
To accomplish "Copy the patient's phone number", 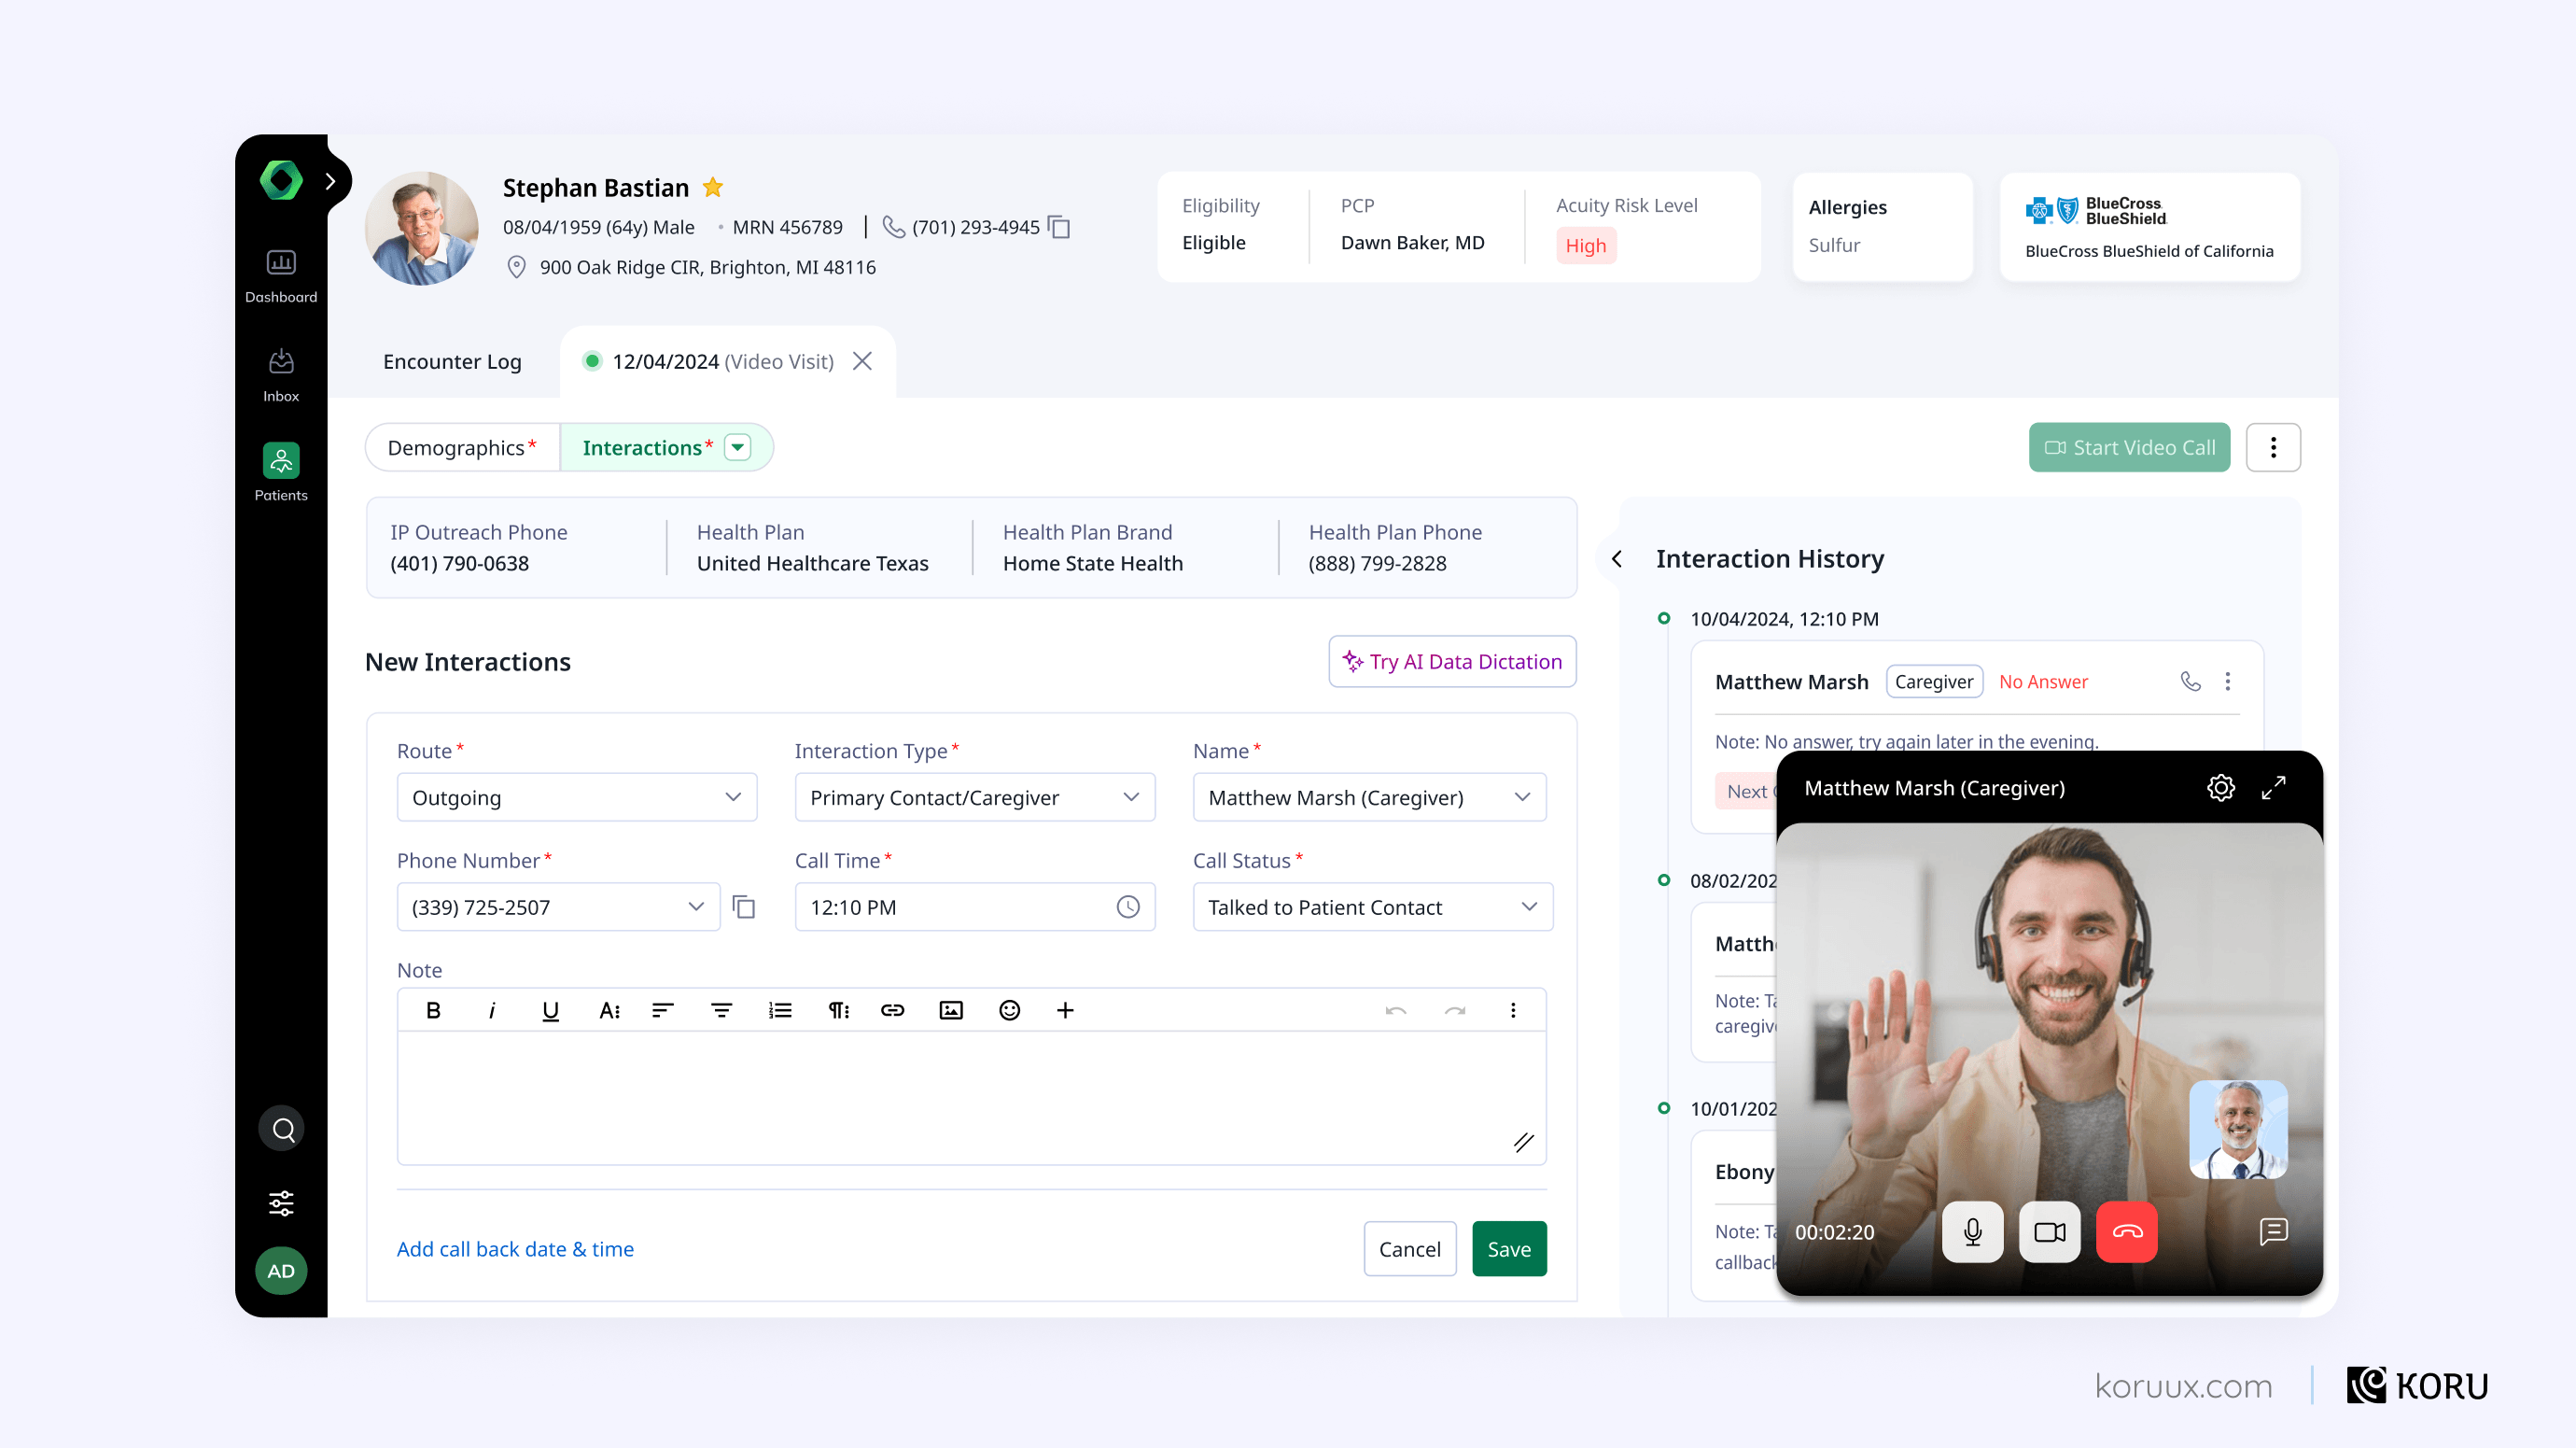I will [x=1058, y=227].
